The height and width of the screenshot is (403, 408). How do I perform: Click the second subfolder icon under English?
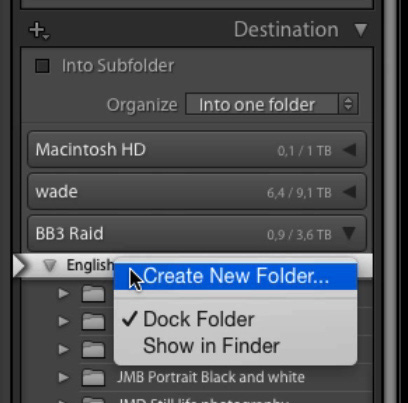pos(93,322)
